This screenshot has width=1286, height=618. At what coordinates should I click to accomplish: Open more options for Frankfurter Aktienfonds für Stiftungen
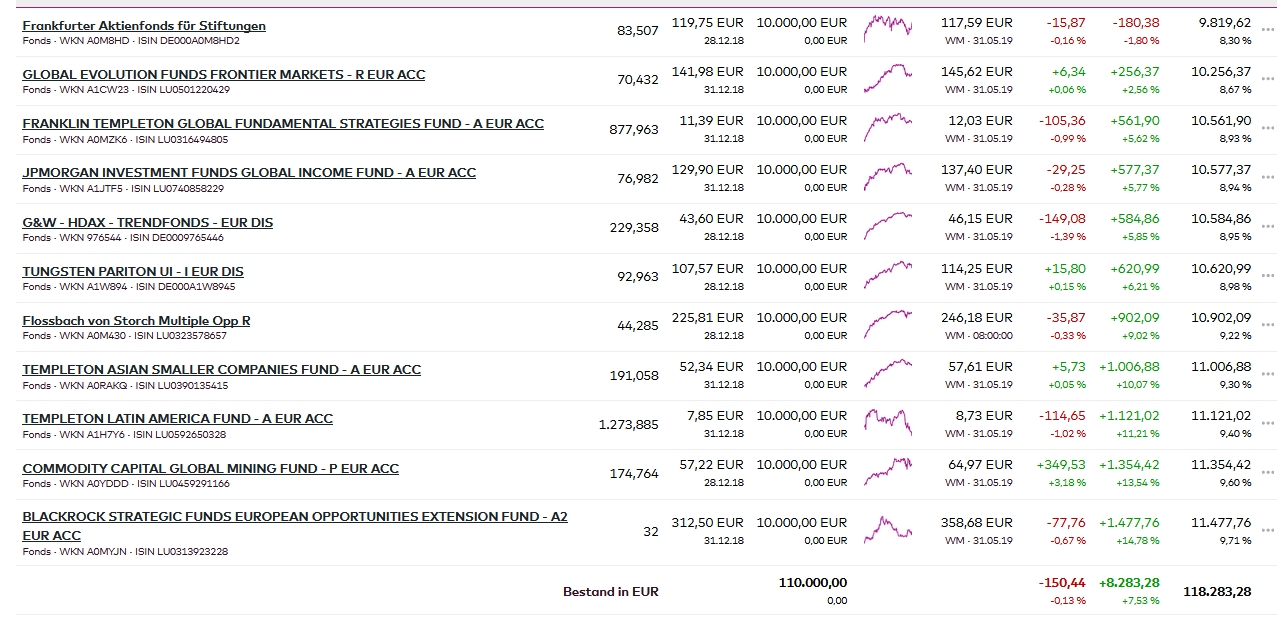1268,30
